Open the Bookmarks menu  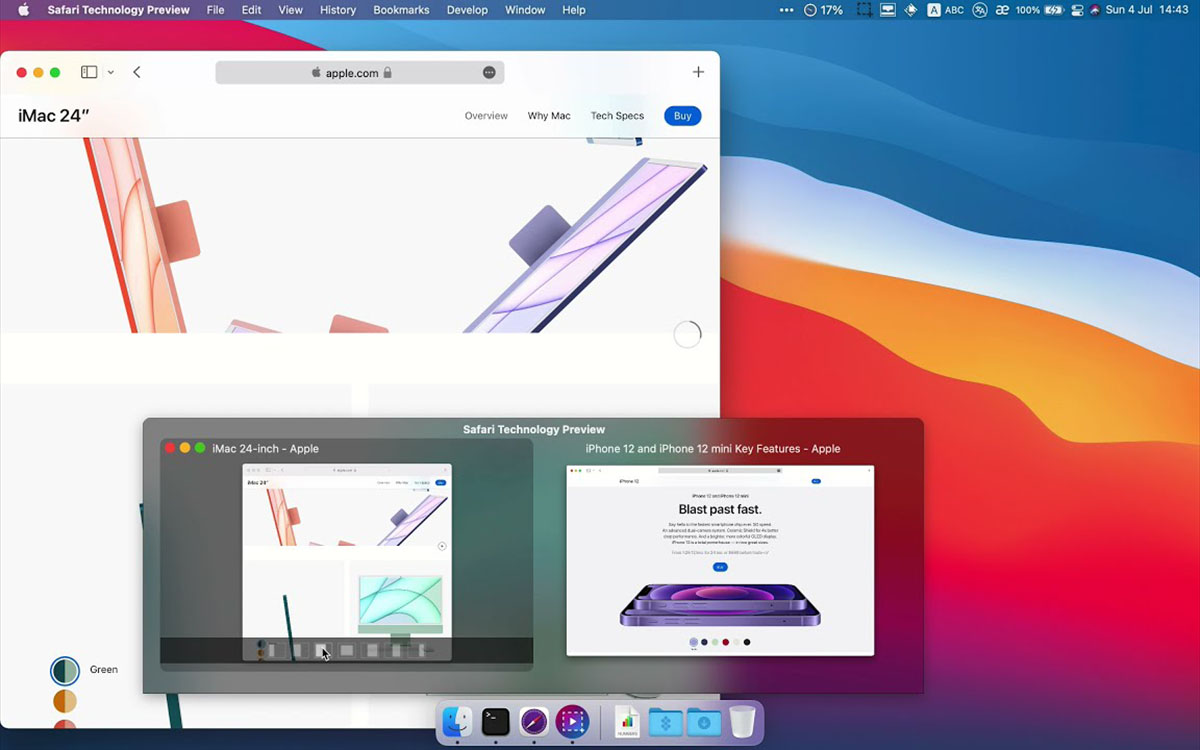(x=401, y=10)
